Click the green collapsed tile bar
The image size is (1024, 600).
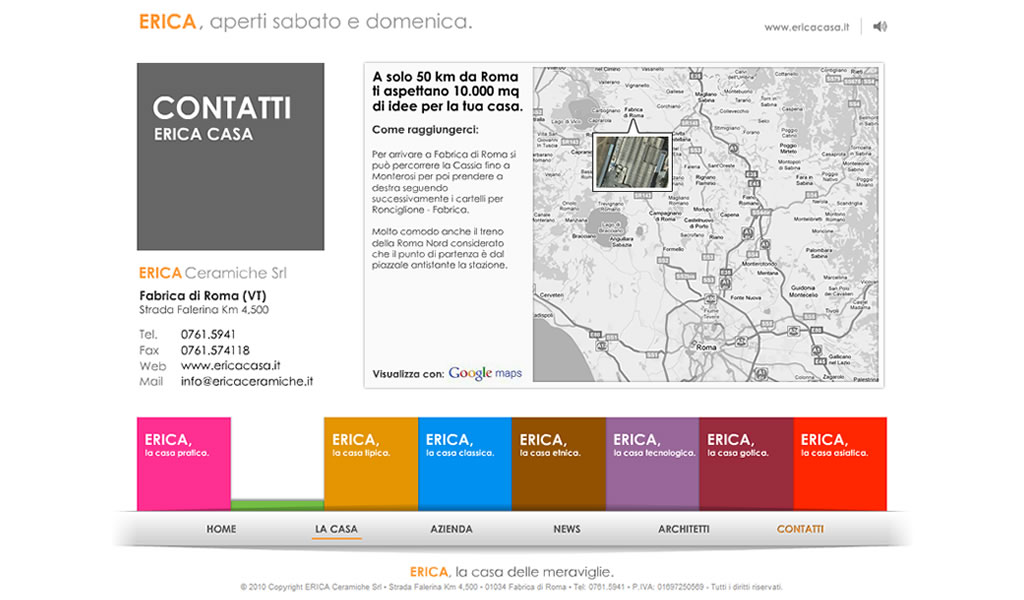[278, 505]
